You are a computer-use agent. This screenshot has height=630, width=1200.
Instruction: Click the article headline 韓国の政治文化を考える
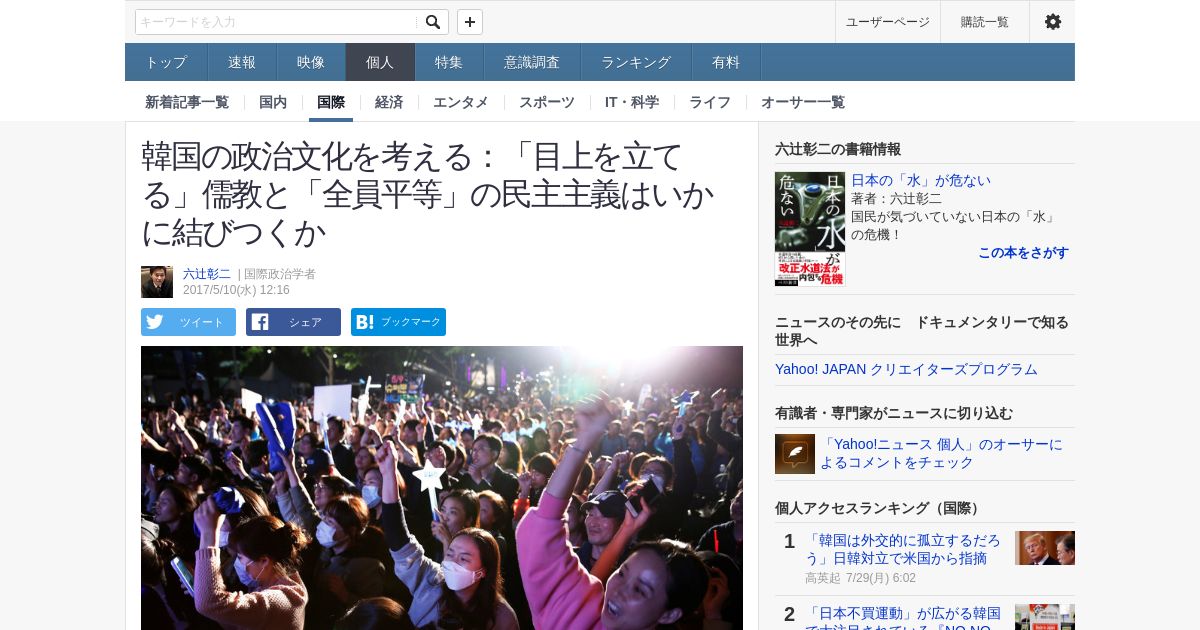(428, 194)
